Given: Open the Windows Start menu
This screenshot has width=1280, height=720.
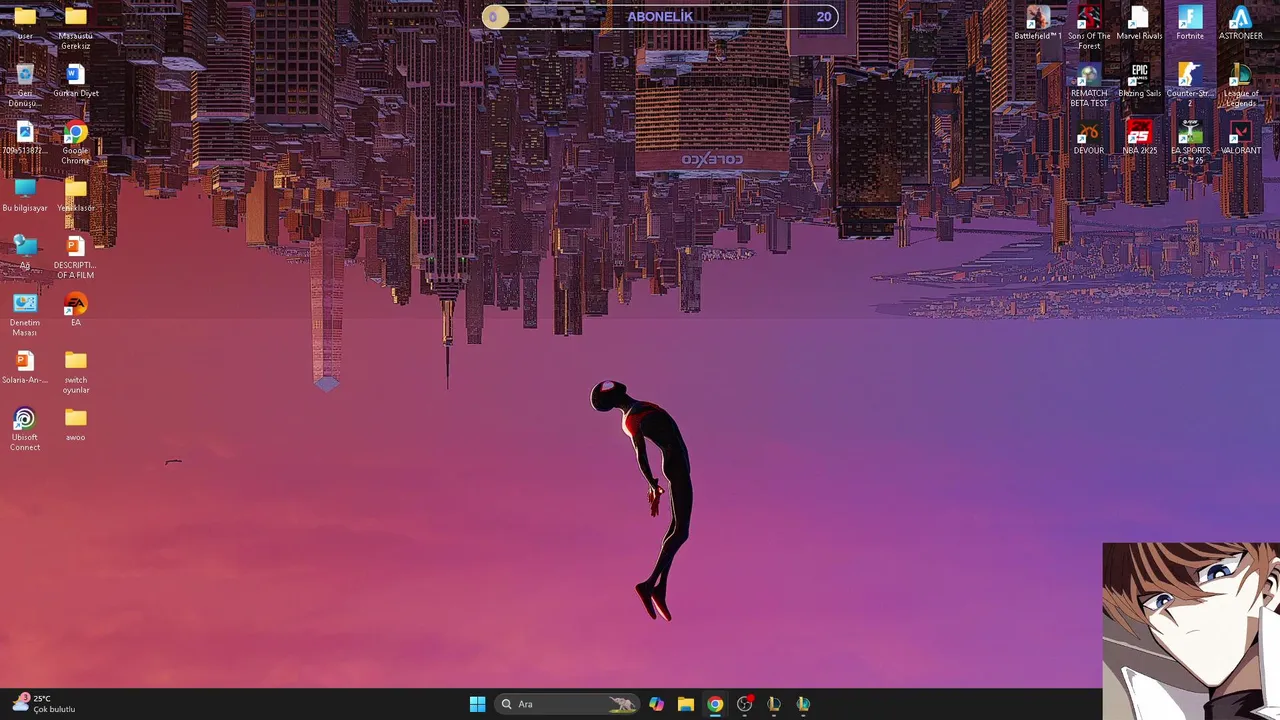Looking at the screenshot, I should 477,704.
